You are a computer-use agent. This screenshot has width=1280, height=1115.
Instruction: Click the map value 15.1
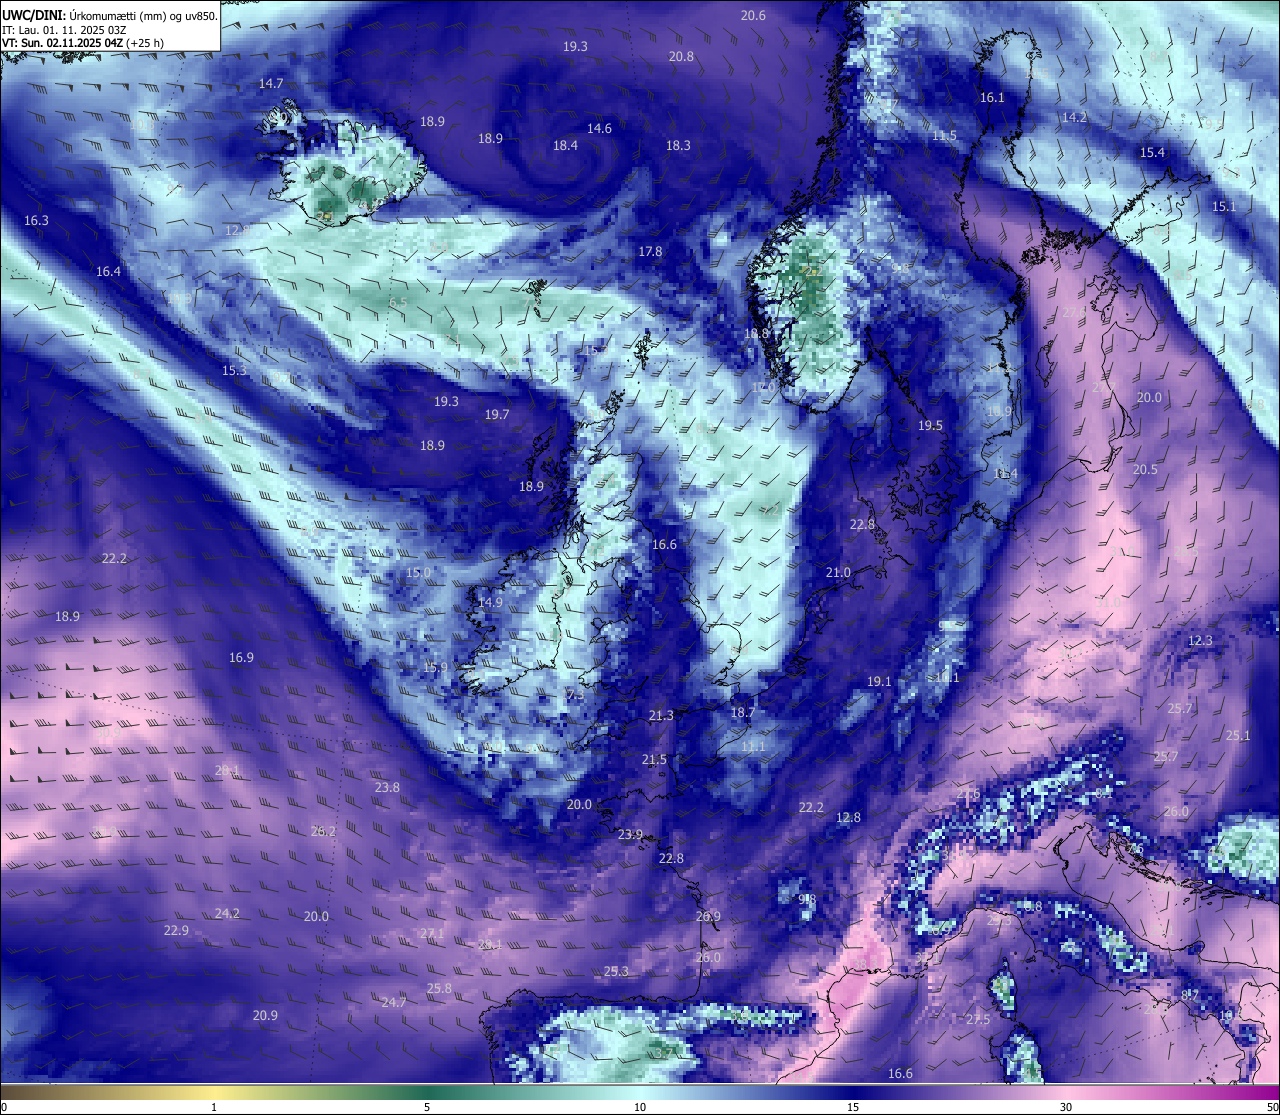pyautogui.click(x=1224, y=206)
